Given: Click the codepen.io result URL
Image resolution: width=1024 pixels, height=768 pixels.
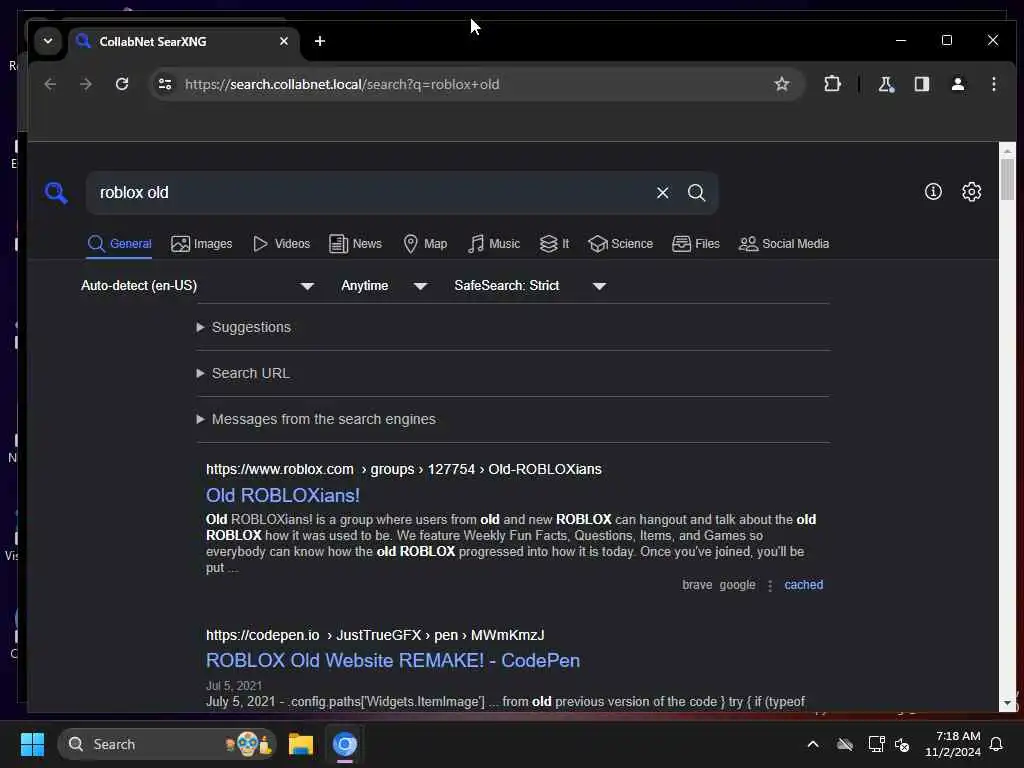Looking at the screenshot, I should (x=375, y=635).
